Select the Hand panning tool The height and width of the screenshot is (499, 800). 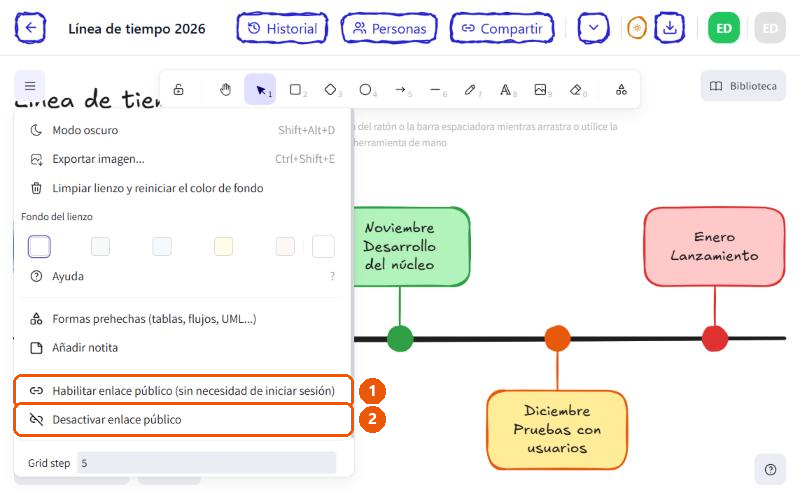[x=226, y=90]
